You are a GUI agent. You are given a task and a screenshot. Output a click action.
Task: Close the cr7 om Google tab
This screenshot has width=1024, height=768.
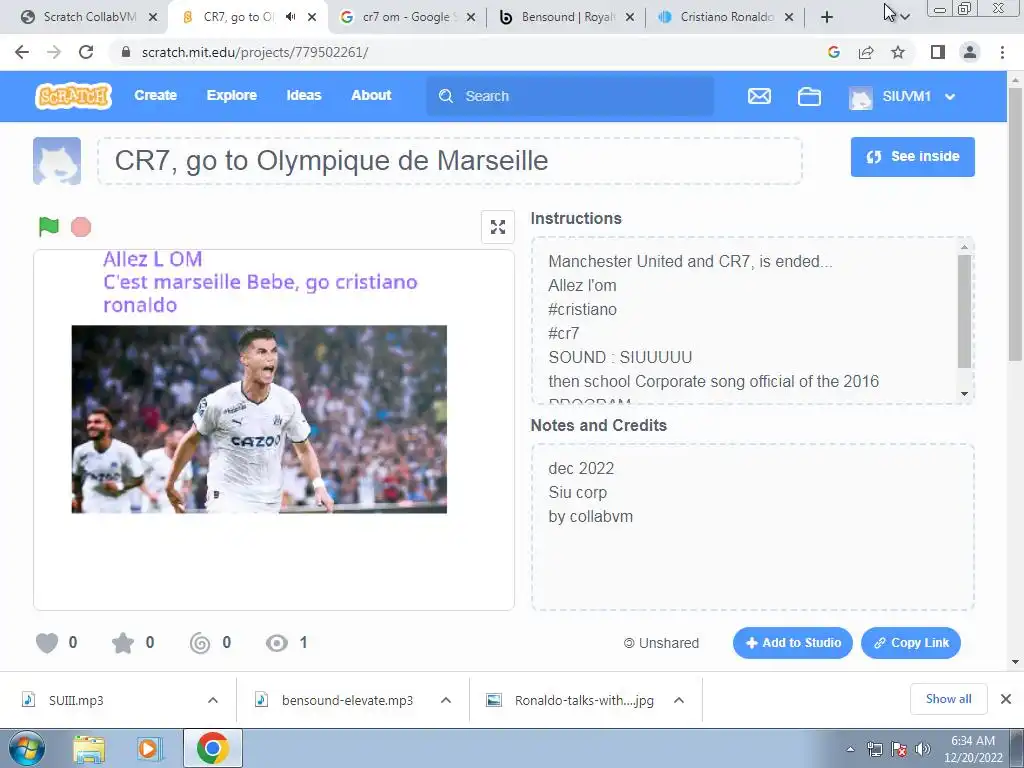click(x=470, y=17)
